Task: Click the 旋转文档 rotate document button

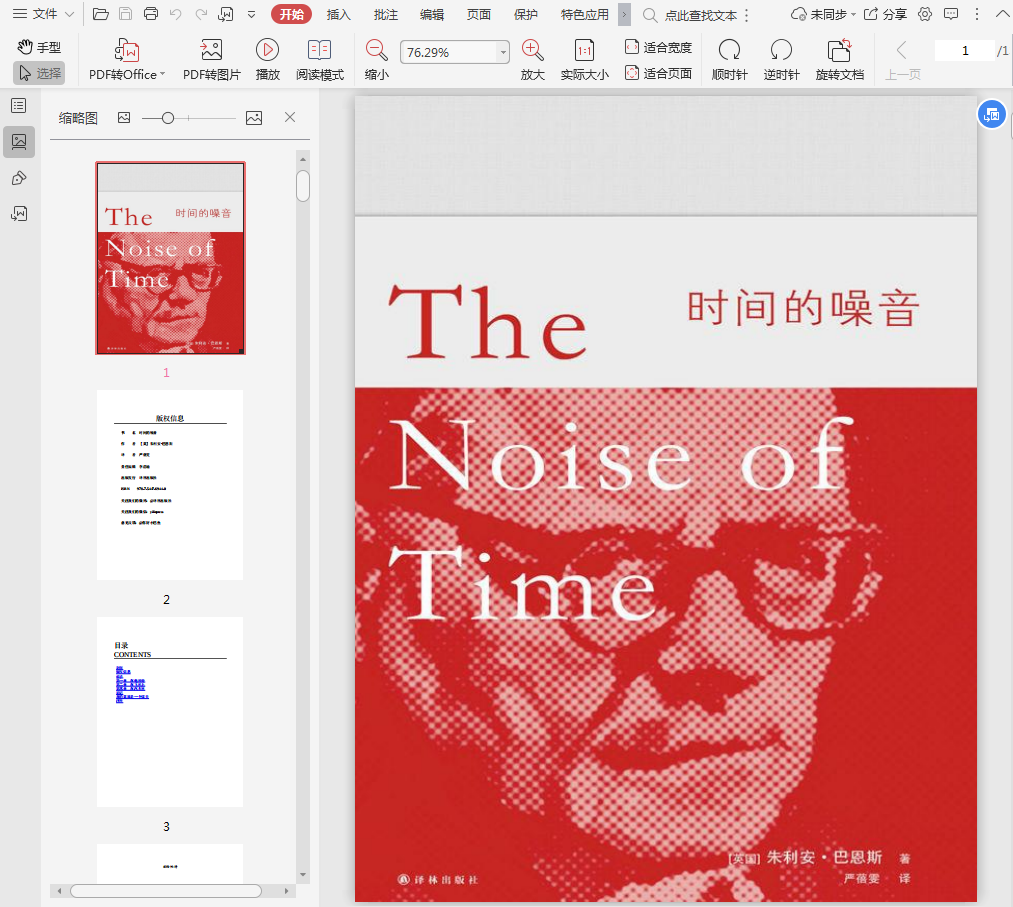Action: click(x=839, y=59)
